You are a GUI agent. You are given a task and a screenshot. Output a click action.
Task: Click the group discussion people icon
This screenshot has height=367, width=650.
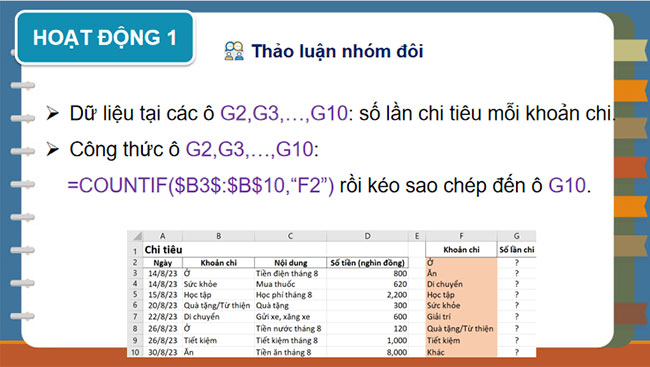pos(234,51)
